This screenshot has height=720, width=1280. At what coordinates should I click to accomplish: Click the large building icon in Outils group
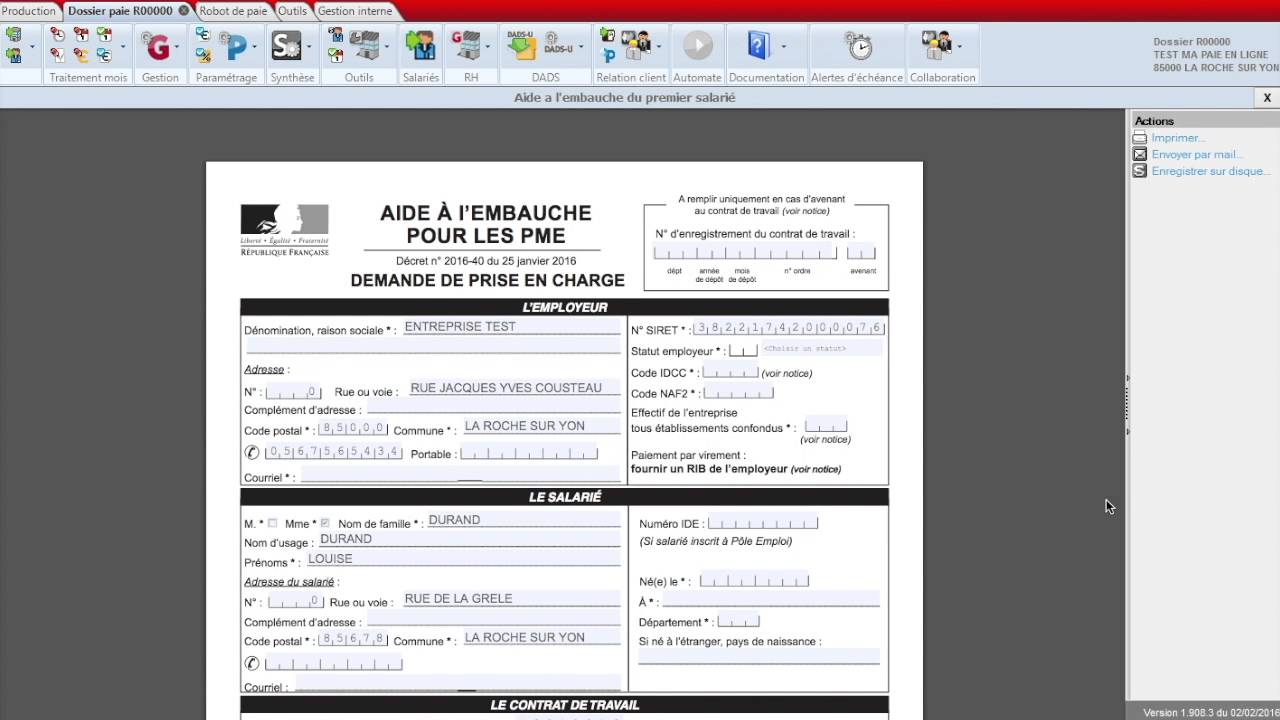[366, 46]
